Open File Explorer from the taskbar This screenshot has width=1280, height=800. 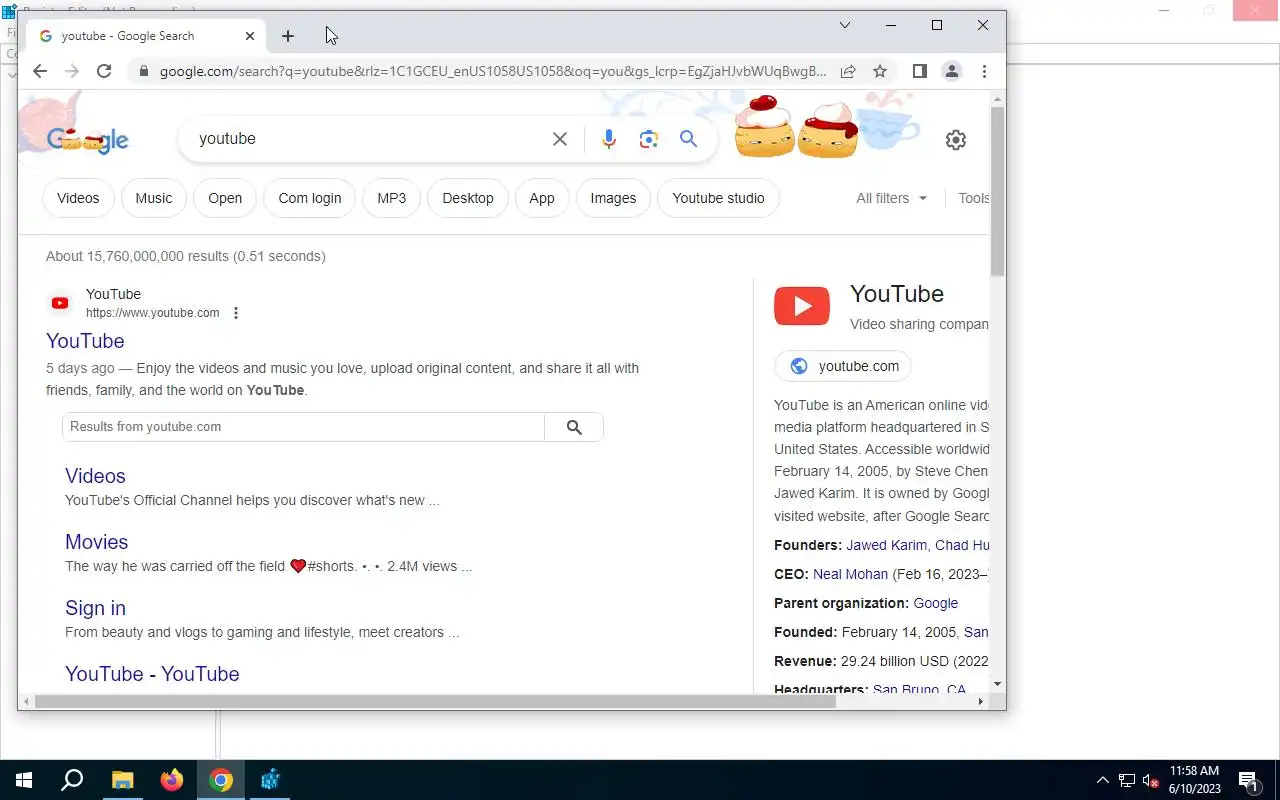tap(122, 780)
